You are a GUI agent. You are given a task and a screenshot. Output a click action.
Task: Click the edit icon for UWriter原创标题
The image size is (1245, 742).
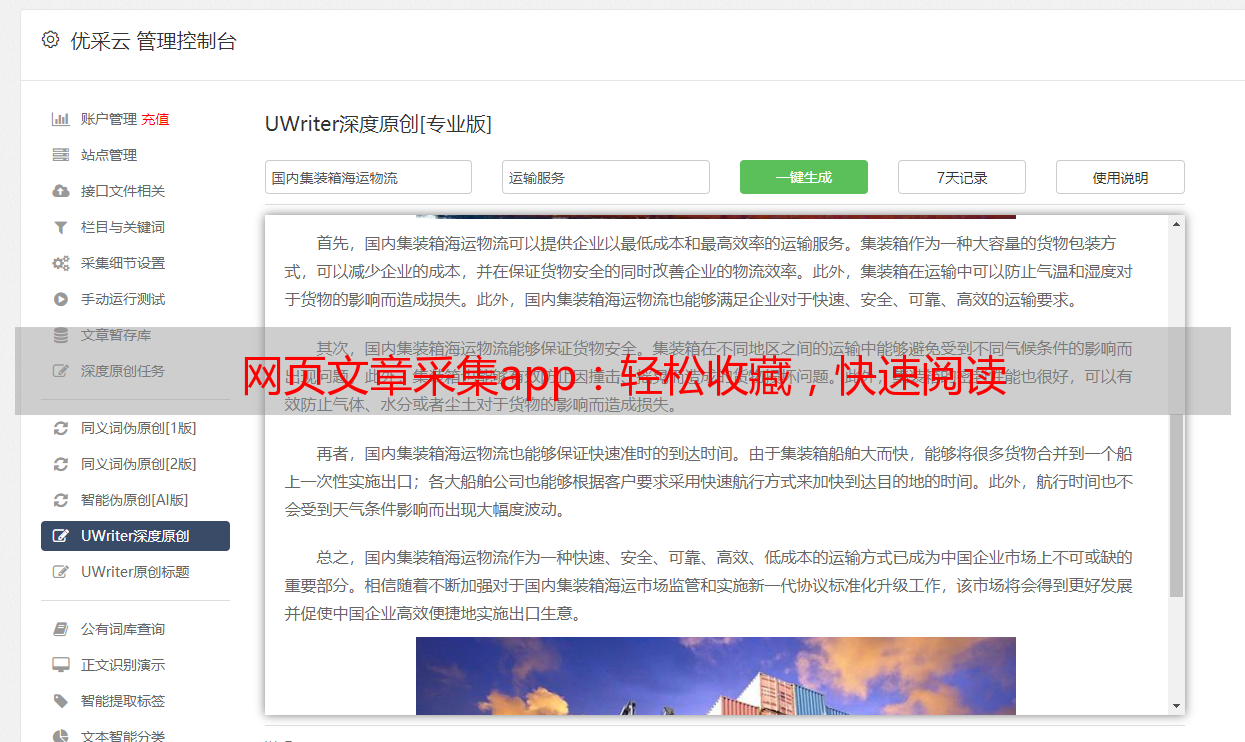click(60, 572)
